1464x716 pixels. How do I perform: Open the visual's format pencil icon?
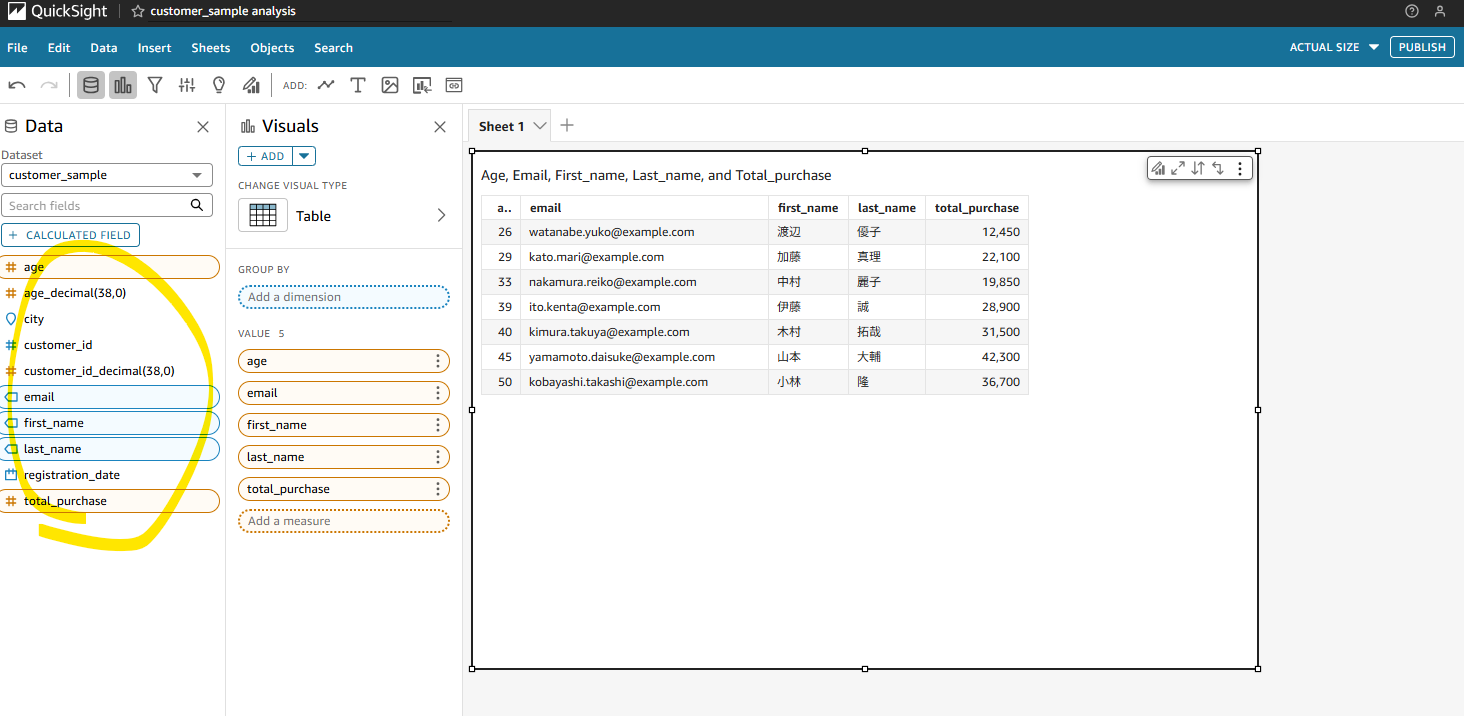(x=1159, y=169)
